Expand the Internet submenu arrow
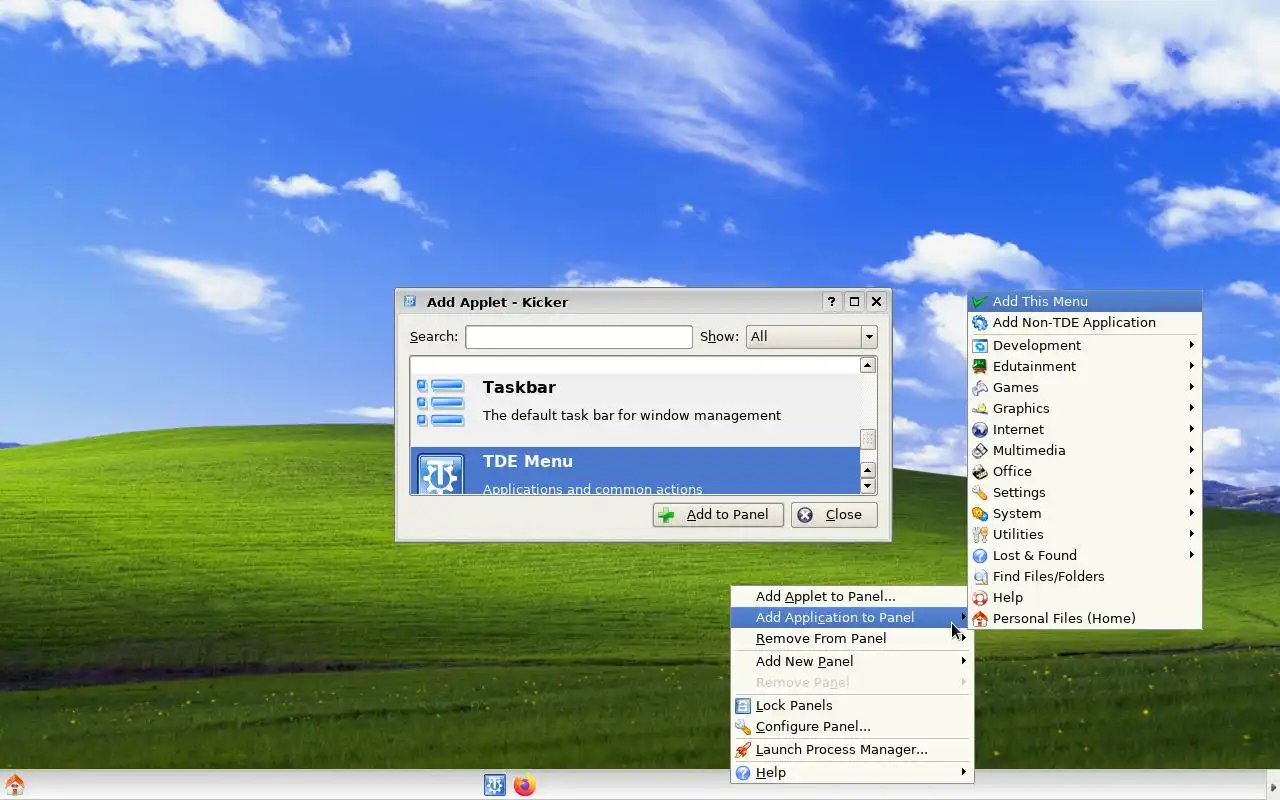The width and height of the screenshot is (1280, 800). (1191, 429)
